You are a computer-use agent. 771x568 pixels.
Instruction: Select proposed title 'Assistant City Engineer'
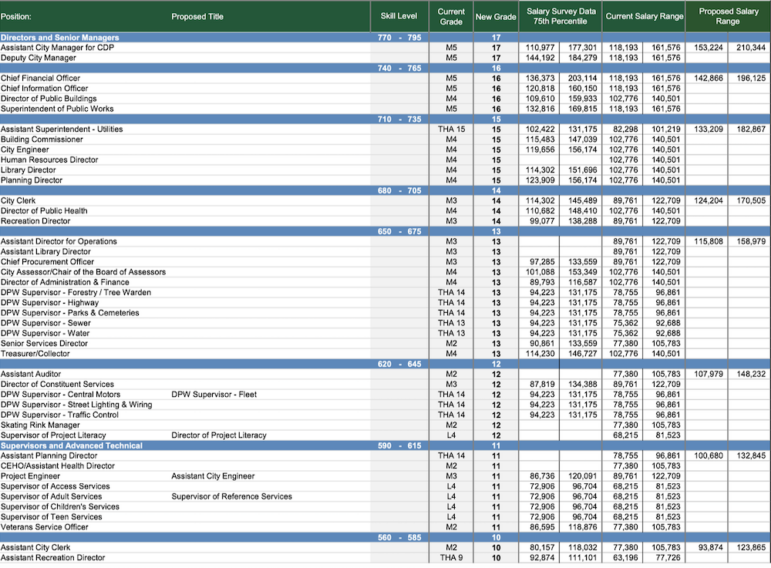[213, 476]
